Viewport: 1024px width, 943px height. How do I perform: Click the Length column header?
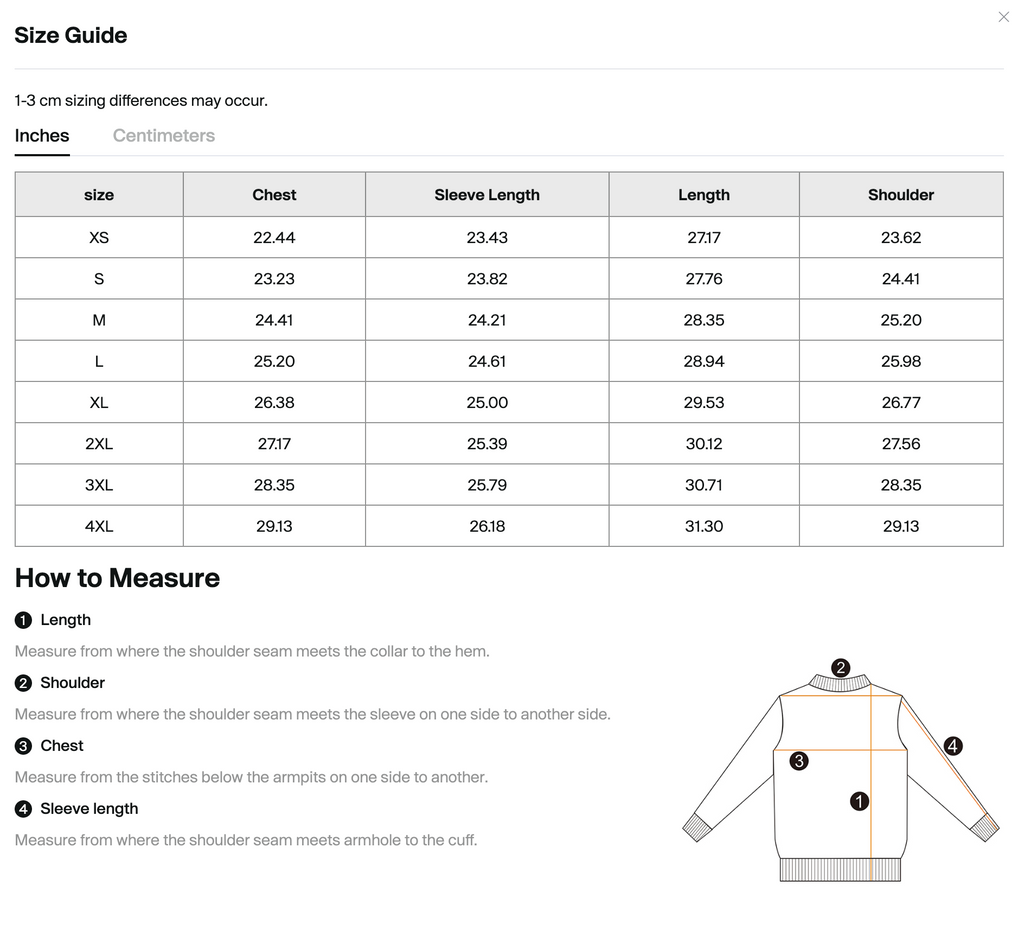pos(704,195)
